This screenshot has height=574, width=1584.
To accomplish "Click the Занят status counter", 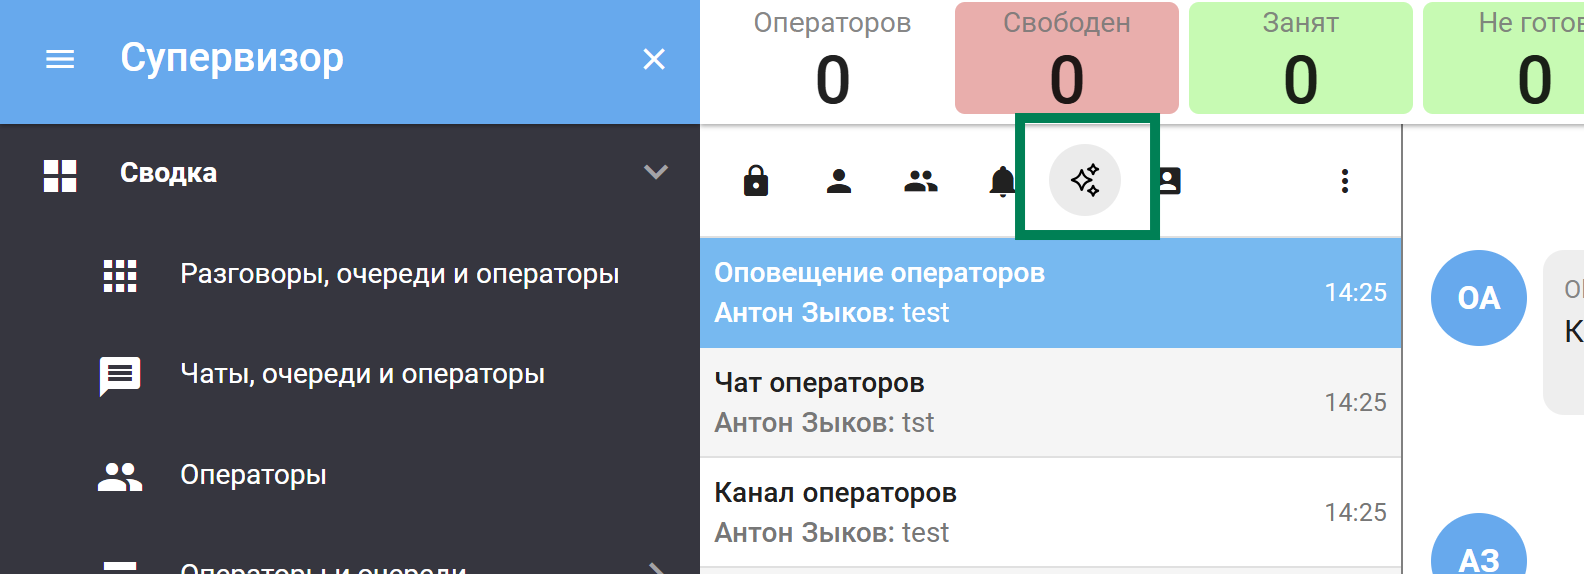I will pos(1300,58).
